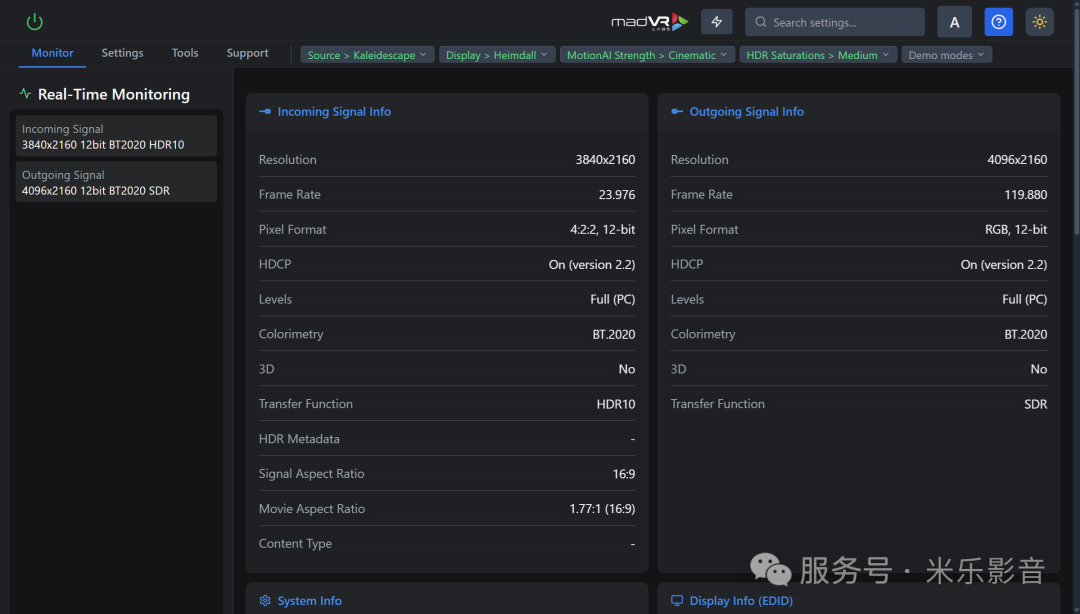Click the lightning bolt quick actions button
Image resolution: width=1080 pixels, height=614 pixels.
[716, 22]
